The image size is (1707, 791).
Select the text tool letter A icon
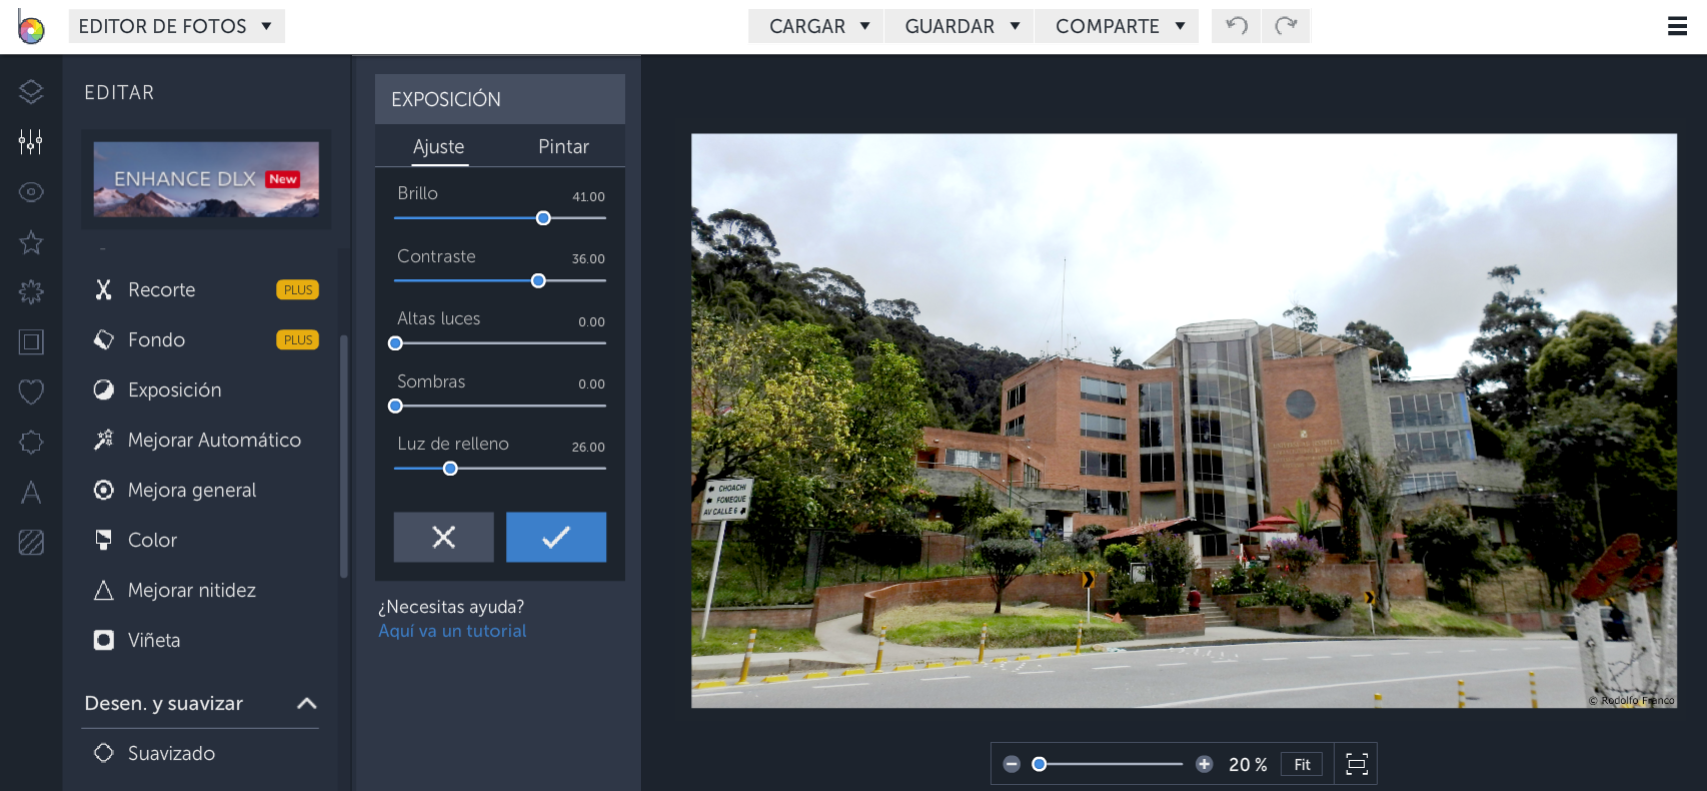31,492
